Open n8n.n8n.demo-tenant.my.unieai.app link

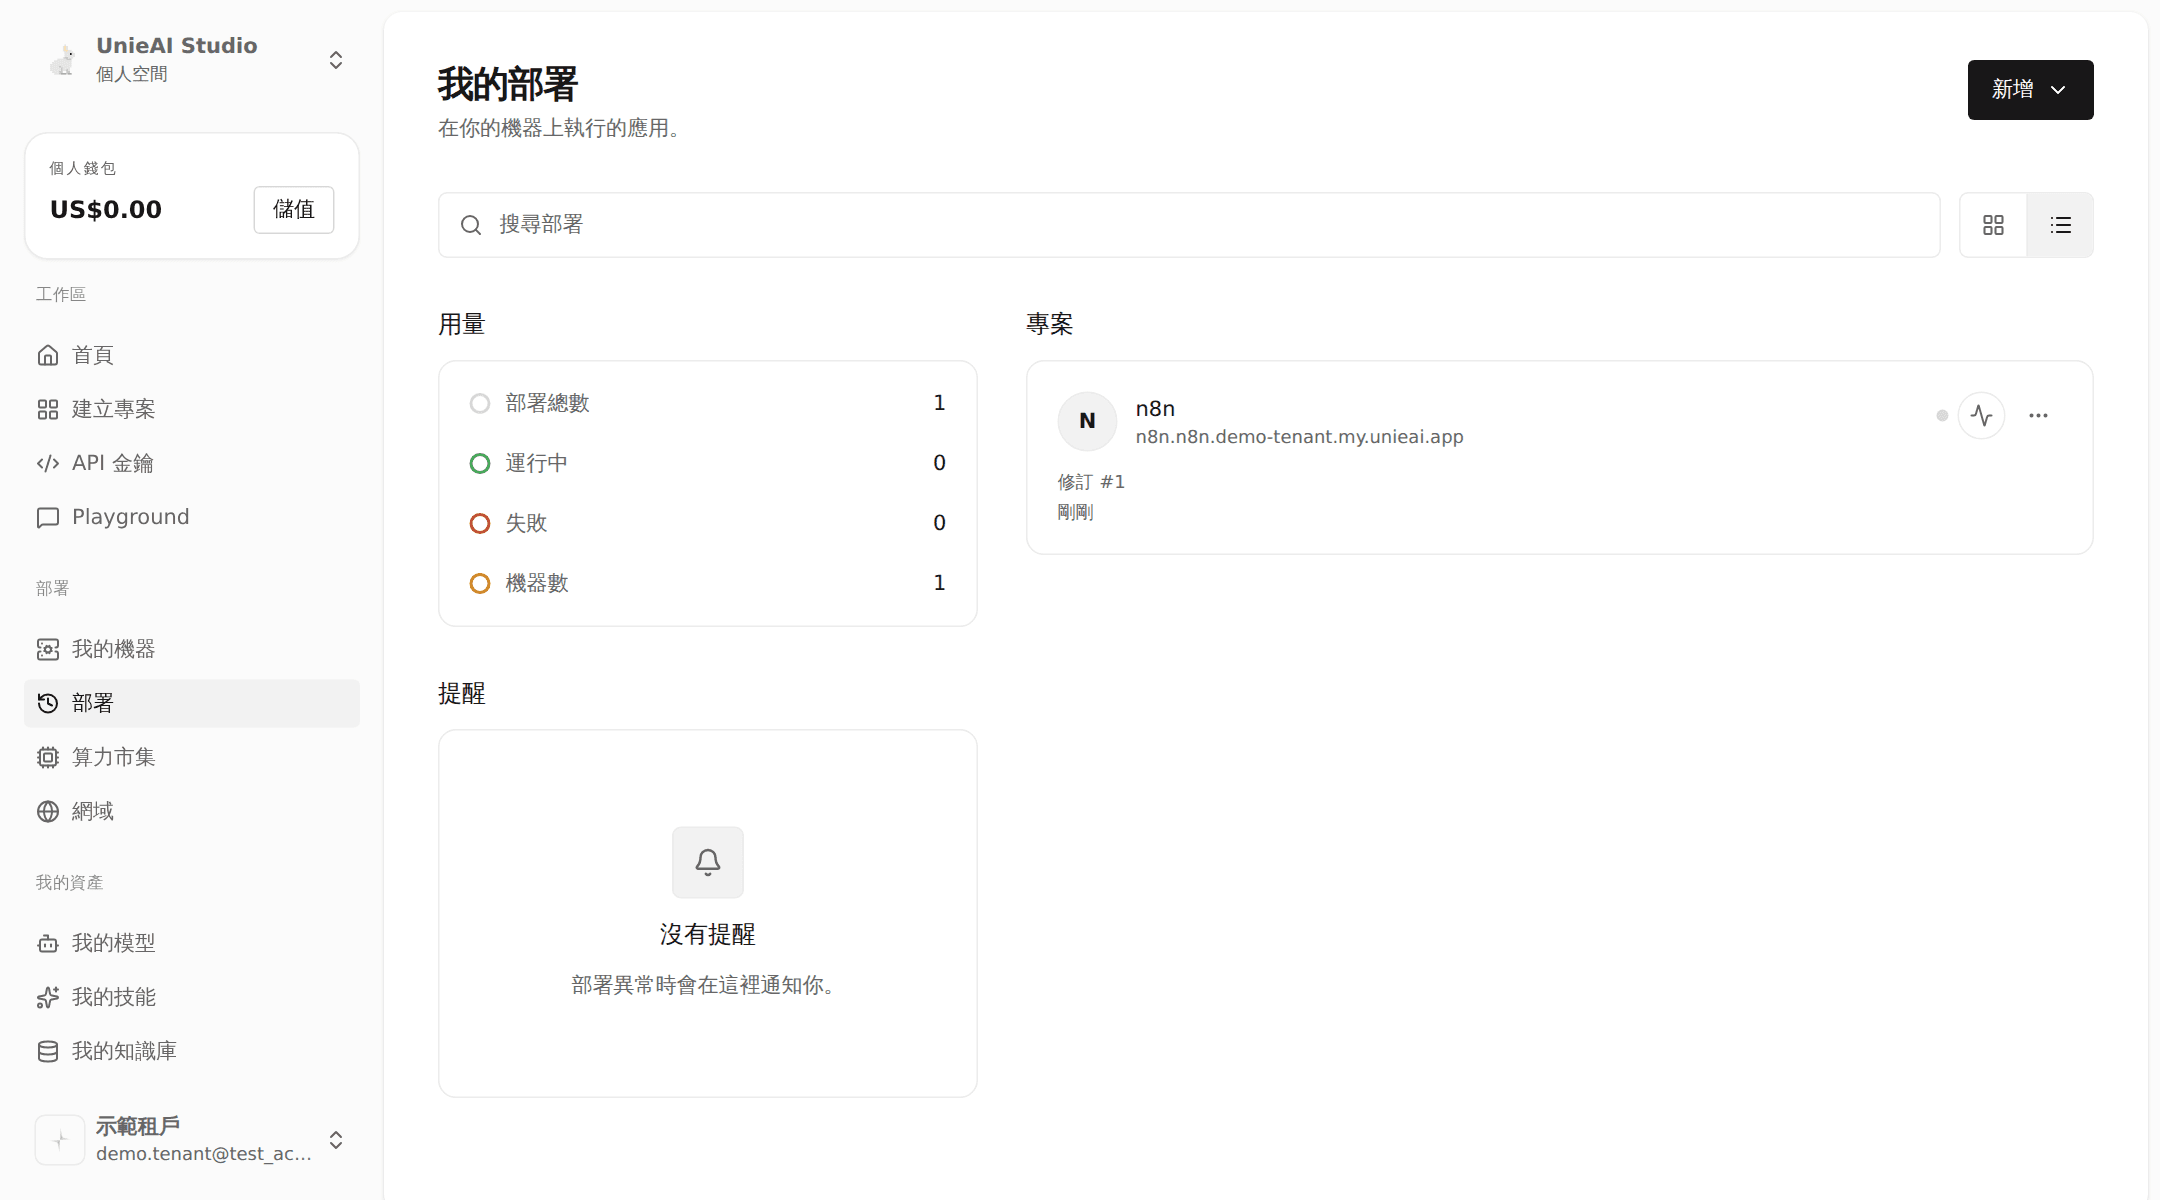click(1299, 437)
